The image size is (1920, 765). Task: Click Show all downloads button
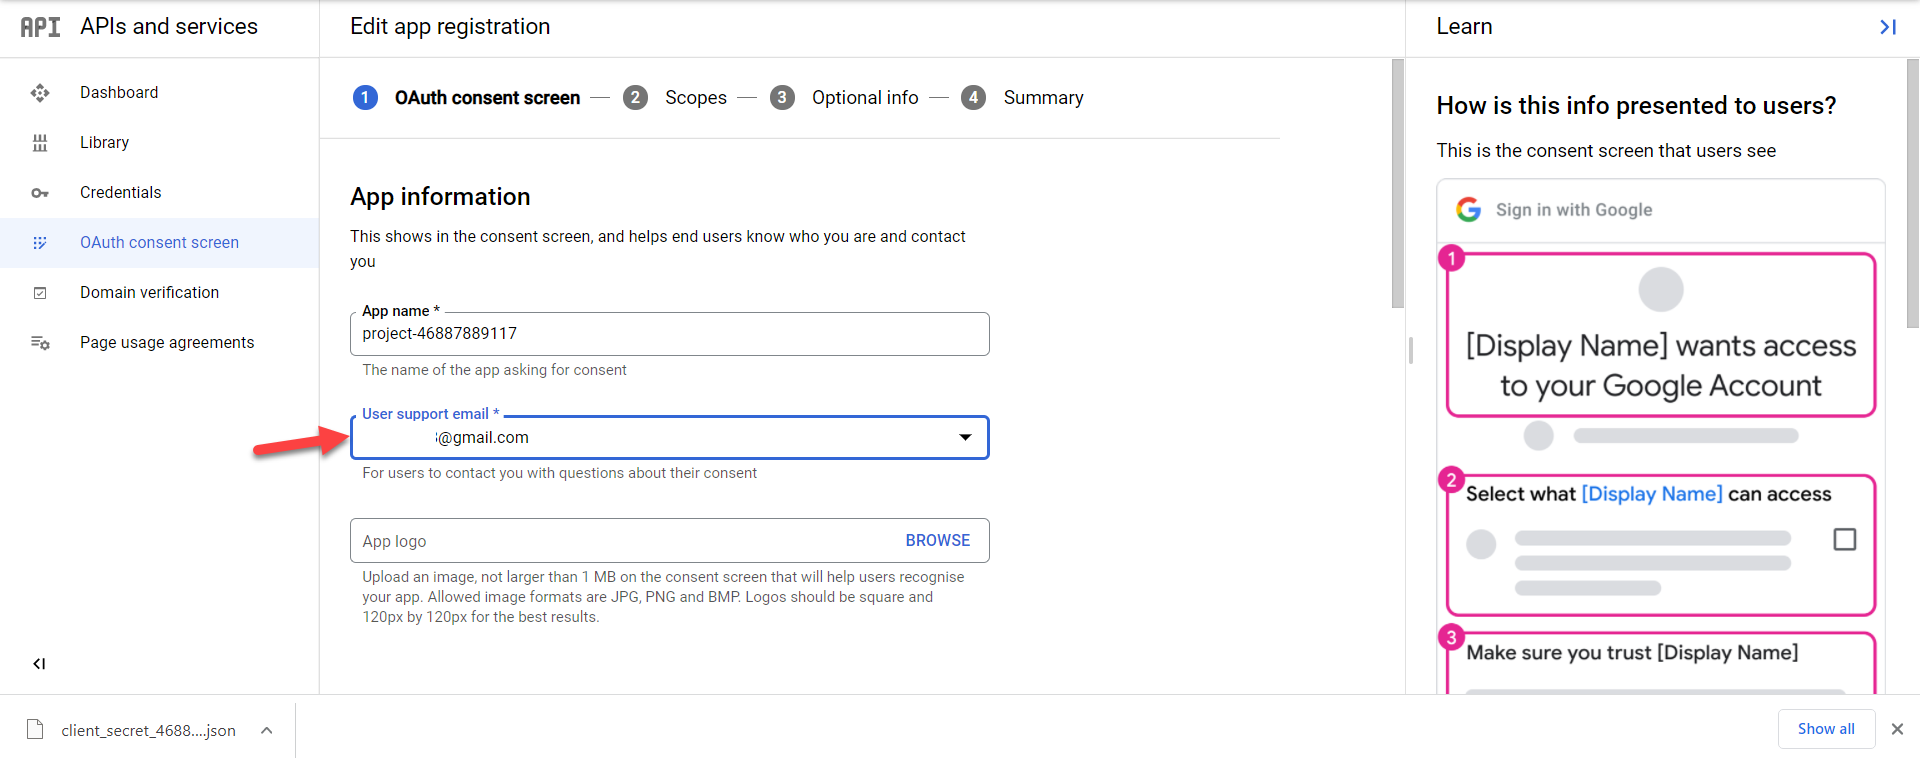[1825, 729]
